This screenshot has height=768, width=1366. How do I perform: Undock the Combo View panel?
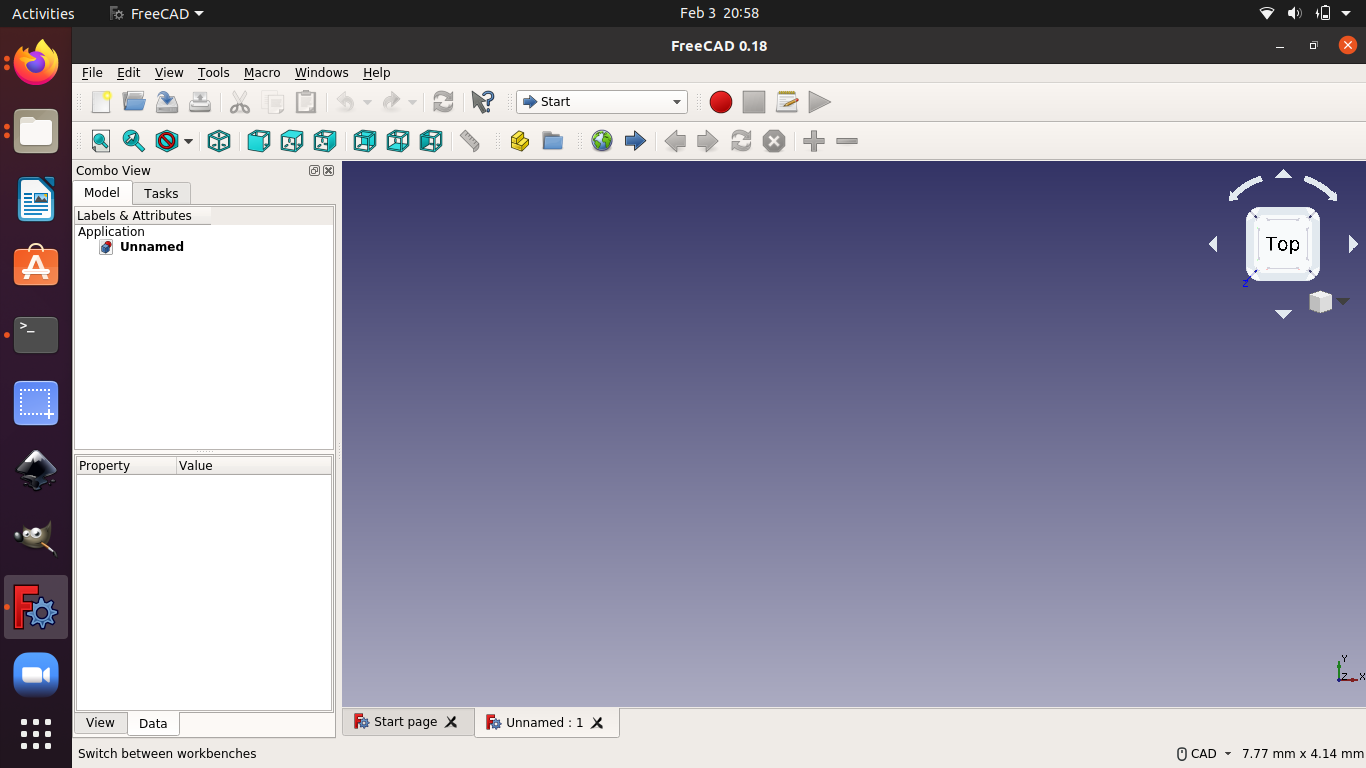[314, 171]
